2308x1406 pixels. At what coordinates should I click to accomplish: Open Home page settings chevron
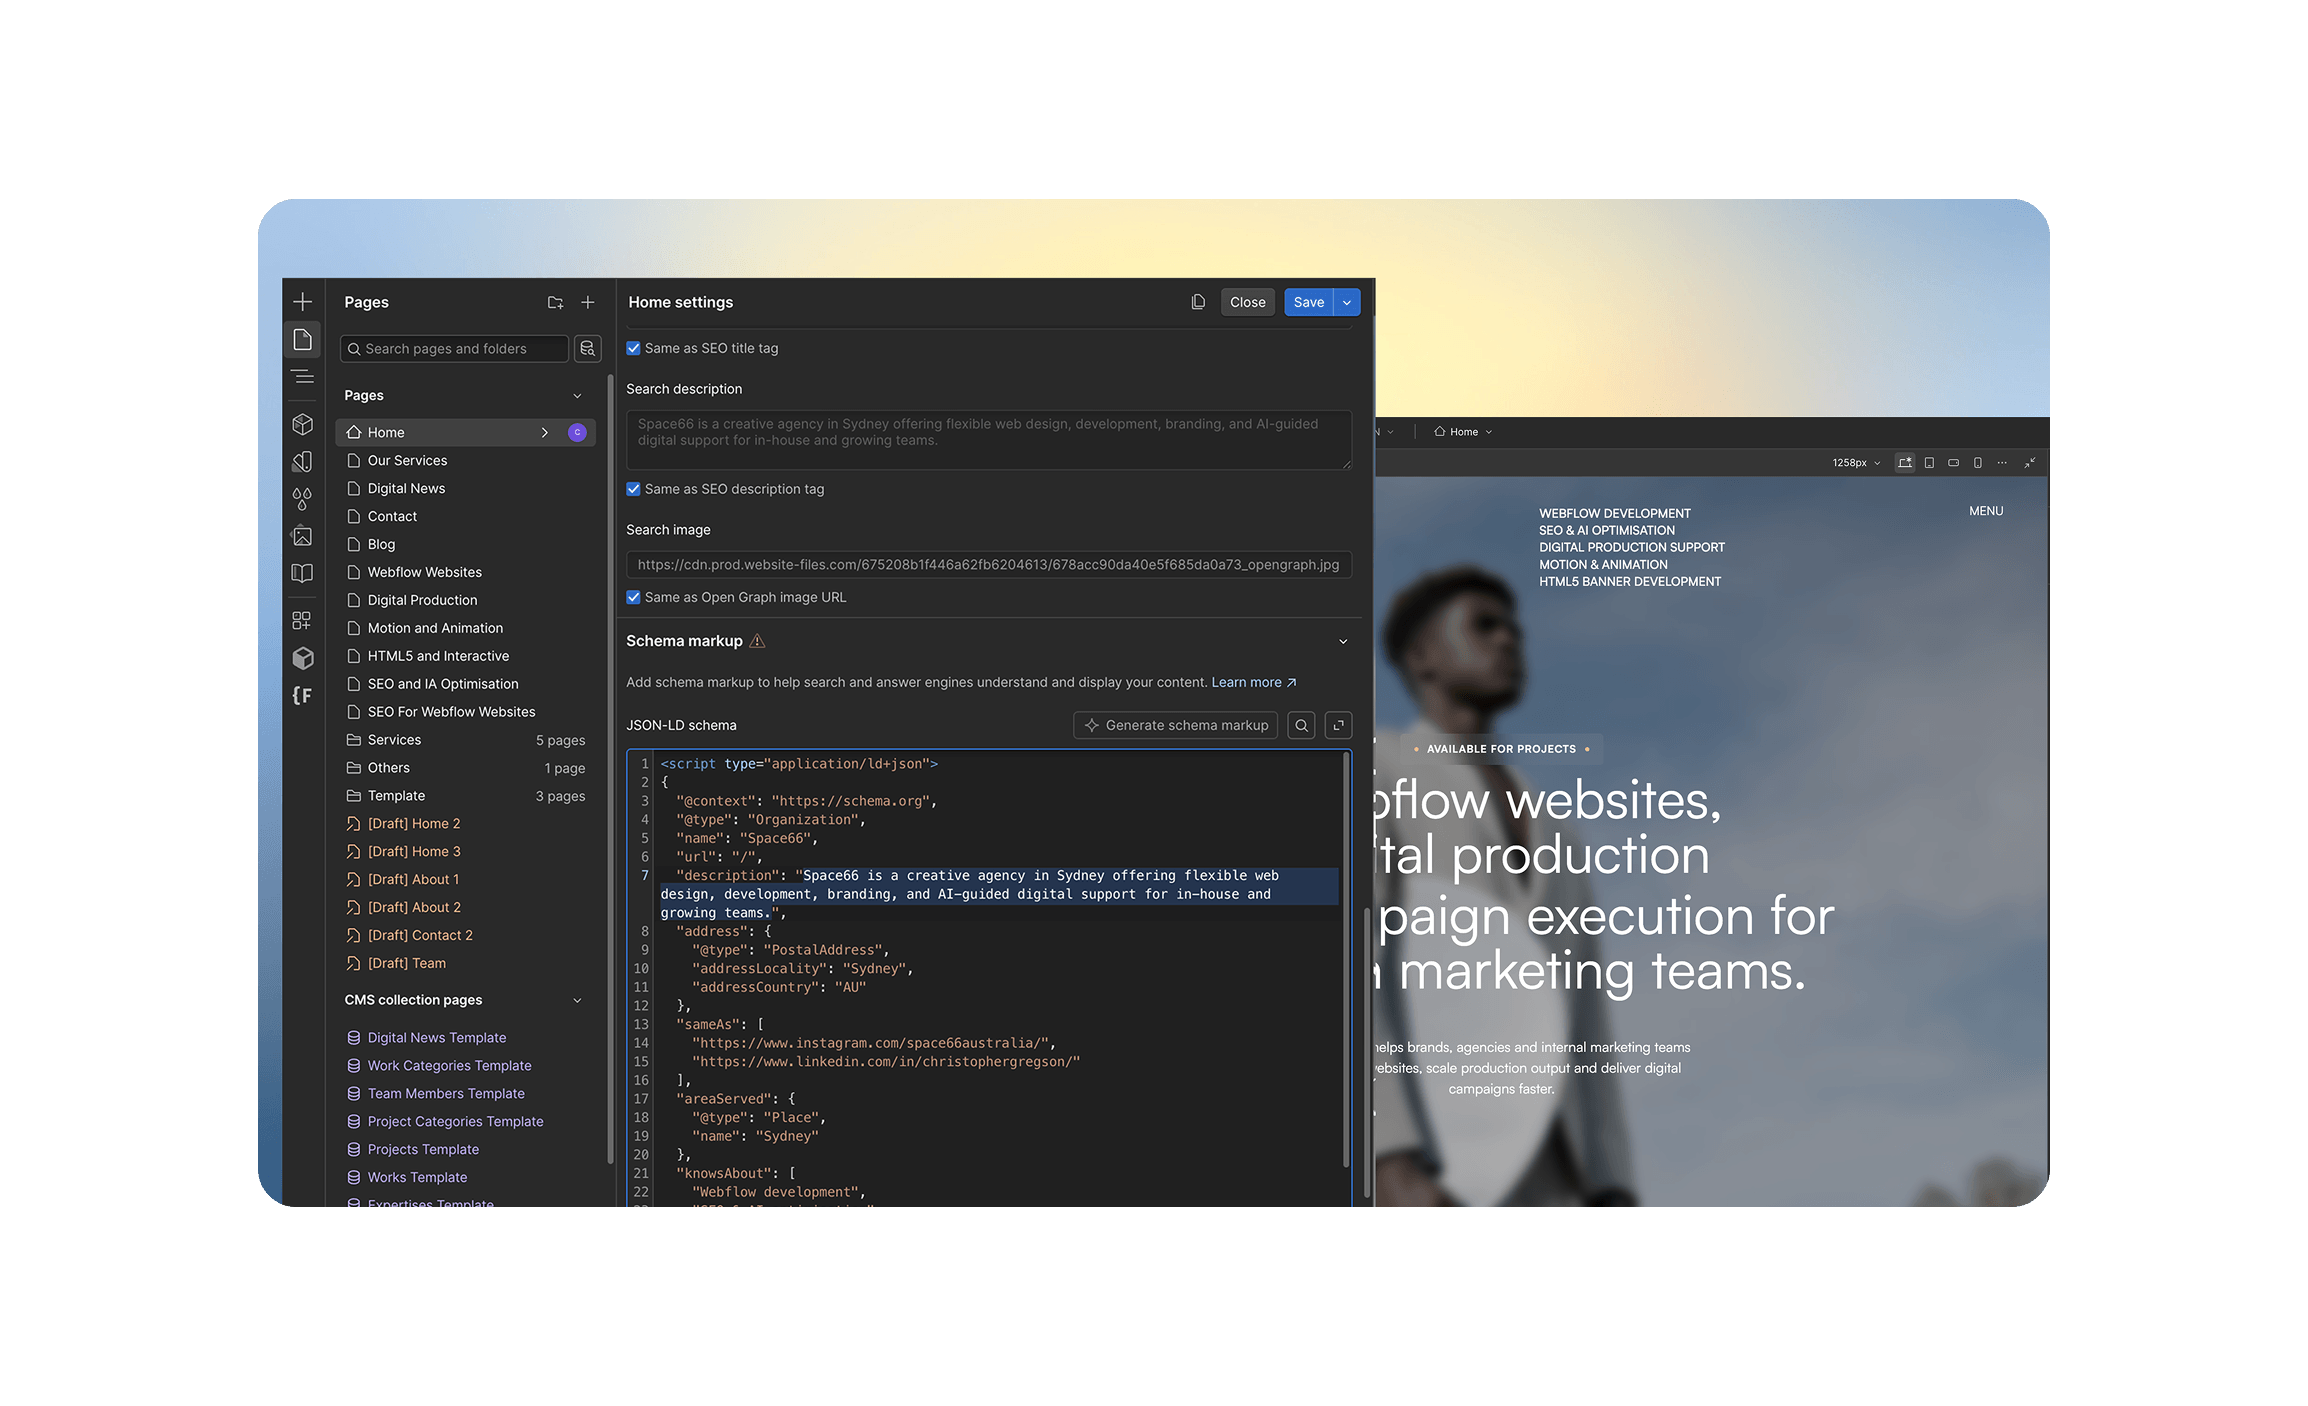pyautogui.click(x=545, y=432)
